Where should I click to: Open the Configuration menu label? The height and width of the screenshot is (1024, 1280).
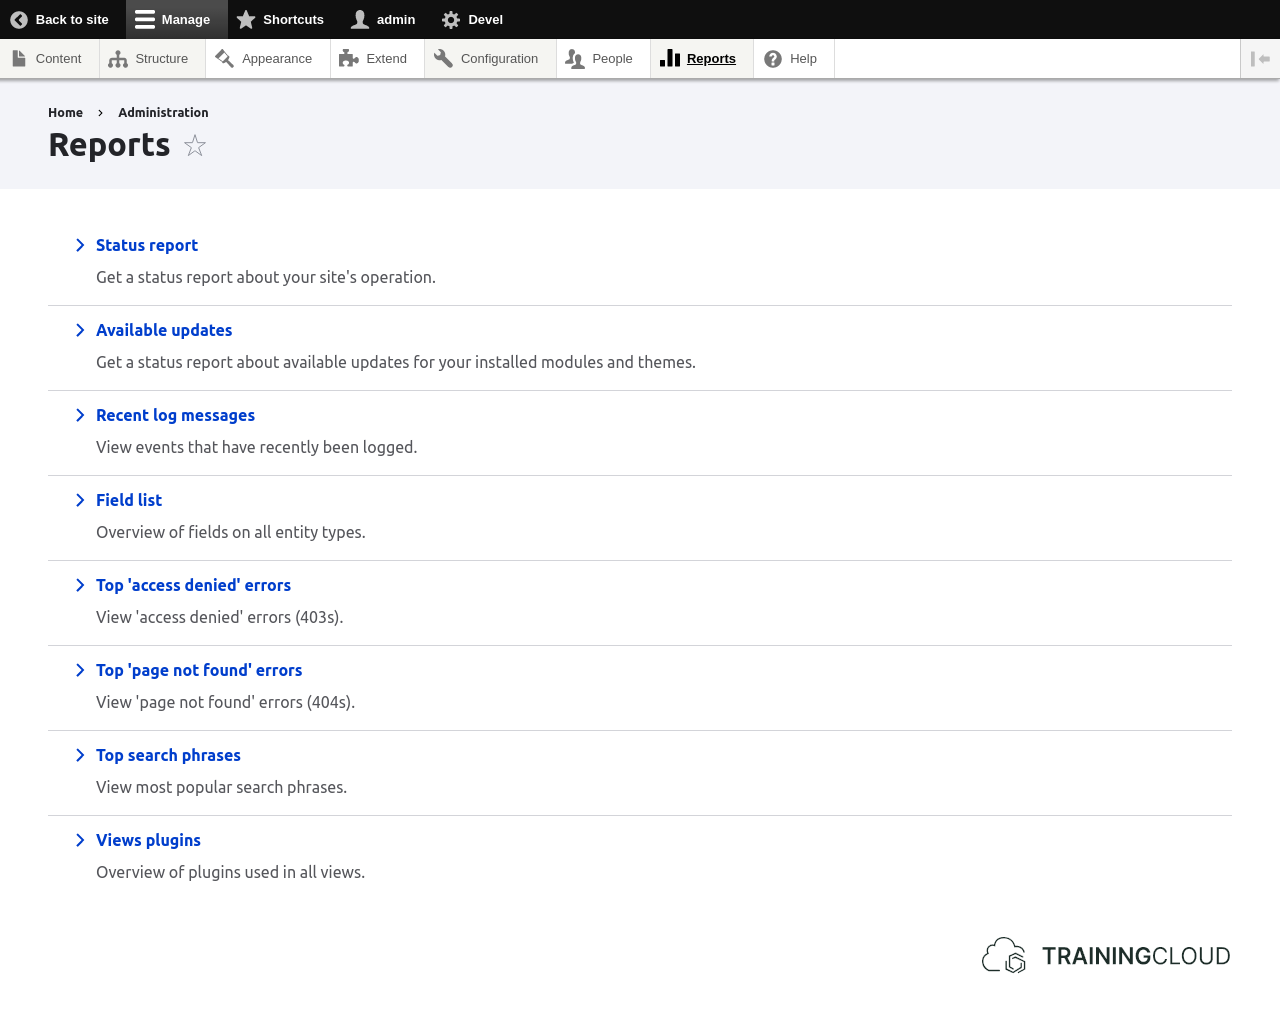coord(499,59)
